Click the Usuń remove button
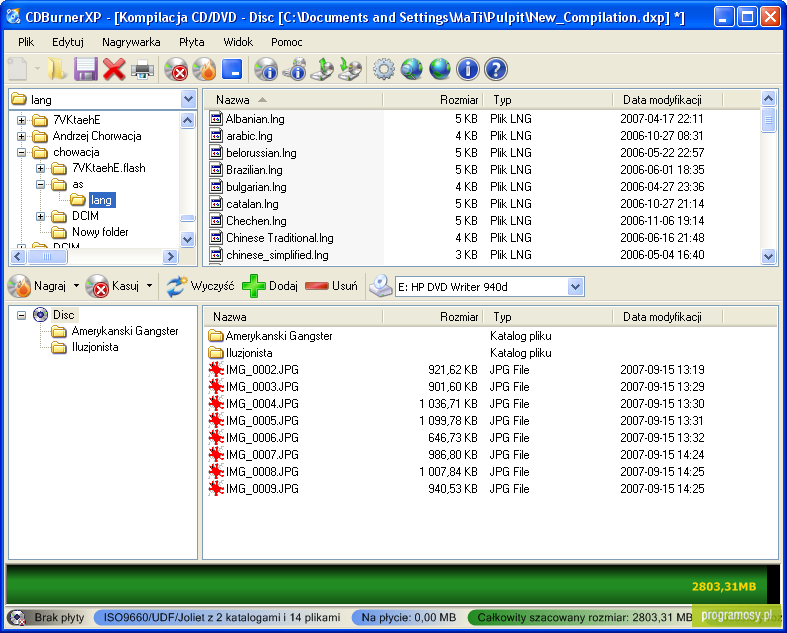The image size is (787, 633). [x=331, y=286]
